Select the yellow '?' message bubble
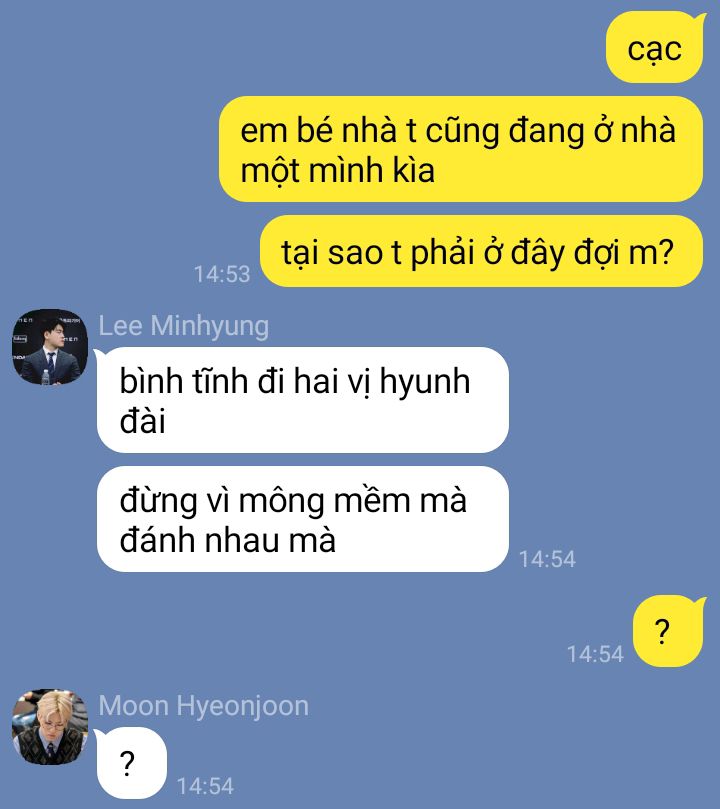This screenshot has width=720, height=809. coord(668,631)
